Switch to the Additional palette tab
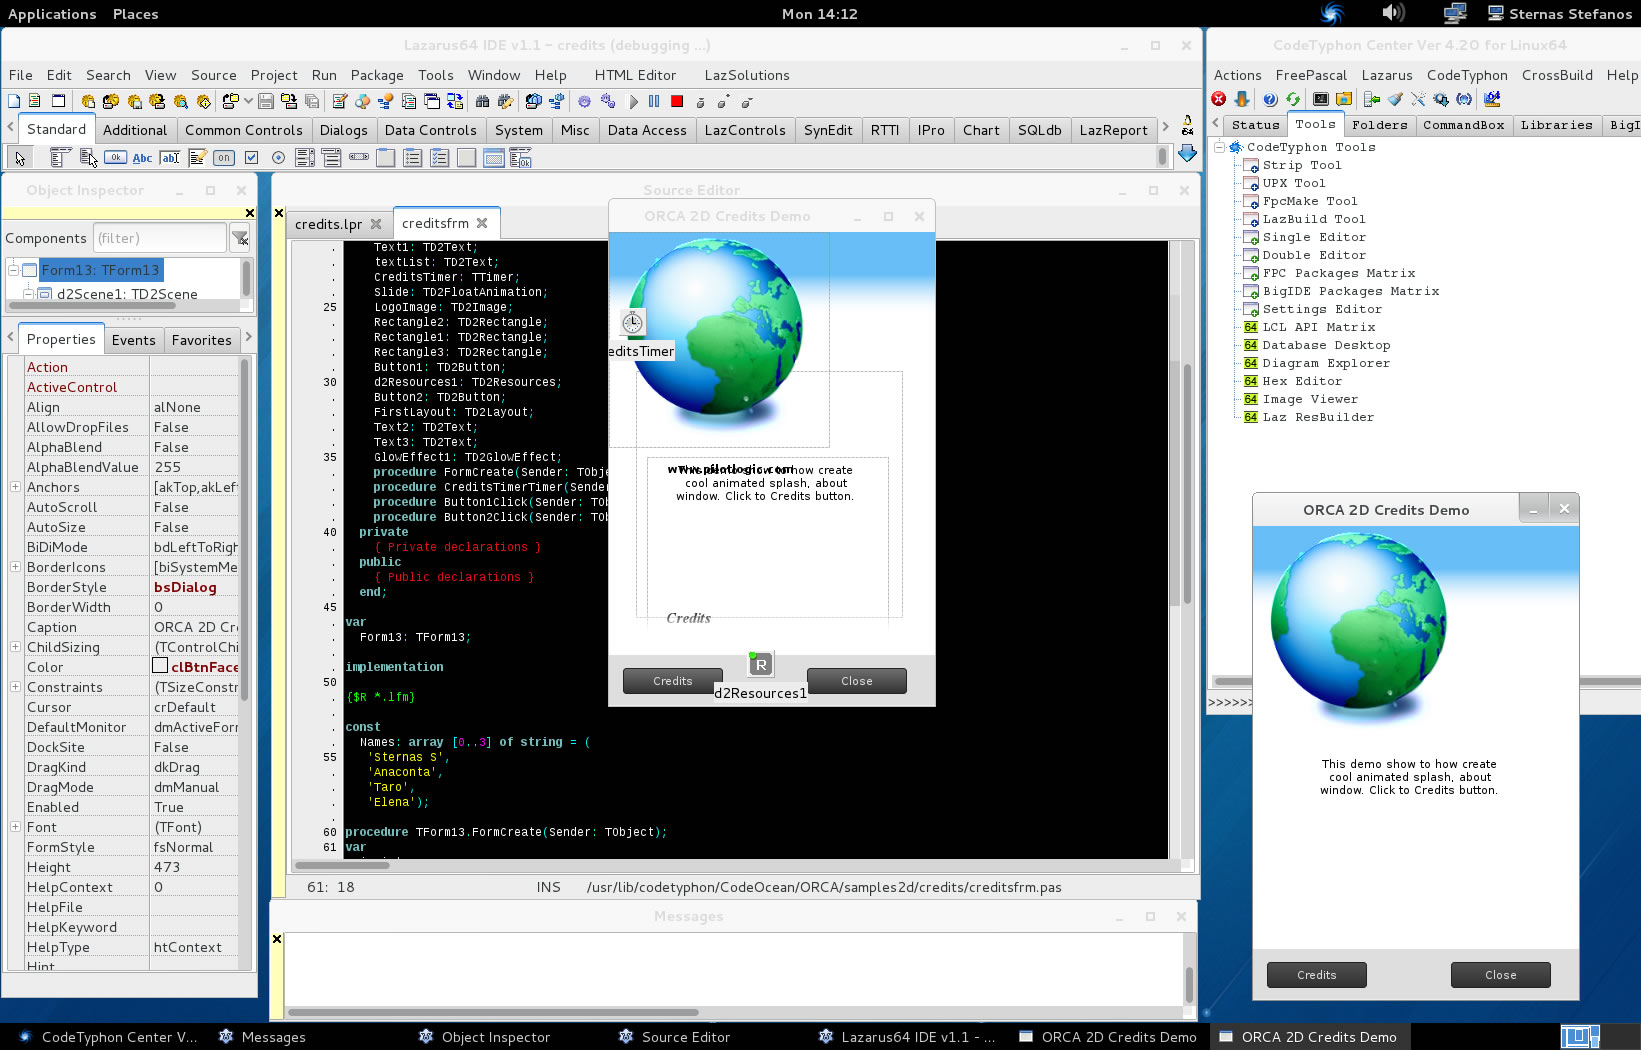 pos(135,130)
